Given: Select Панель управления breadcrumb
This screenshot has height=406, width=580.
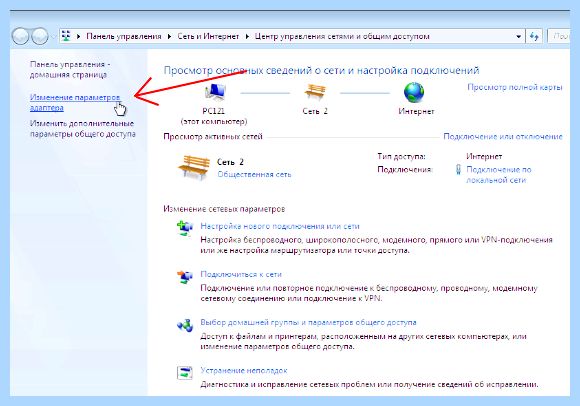Looking at the screenshot, I should click(124, 36).
